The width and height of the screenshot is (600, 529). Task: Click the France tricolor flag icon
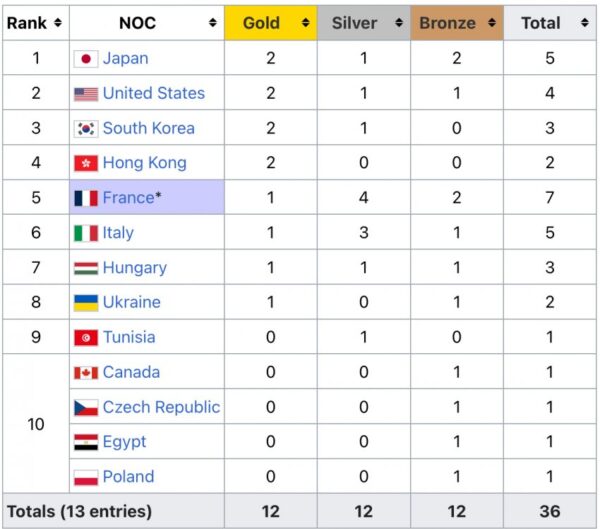click(x=86, y=198)
